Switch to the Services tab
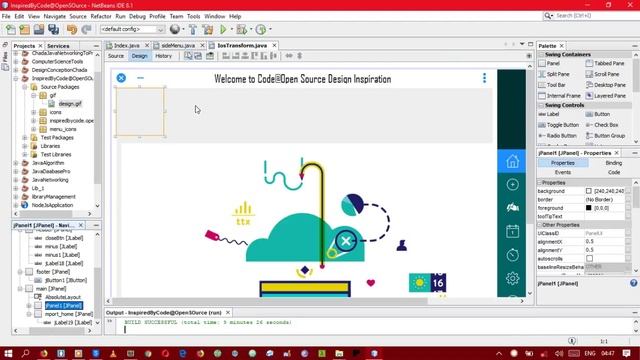This screenshot has height=360, width=640. pyautogui.click(x=58, y=46)
